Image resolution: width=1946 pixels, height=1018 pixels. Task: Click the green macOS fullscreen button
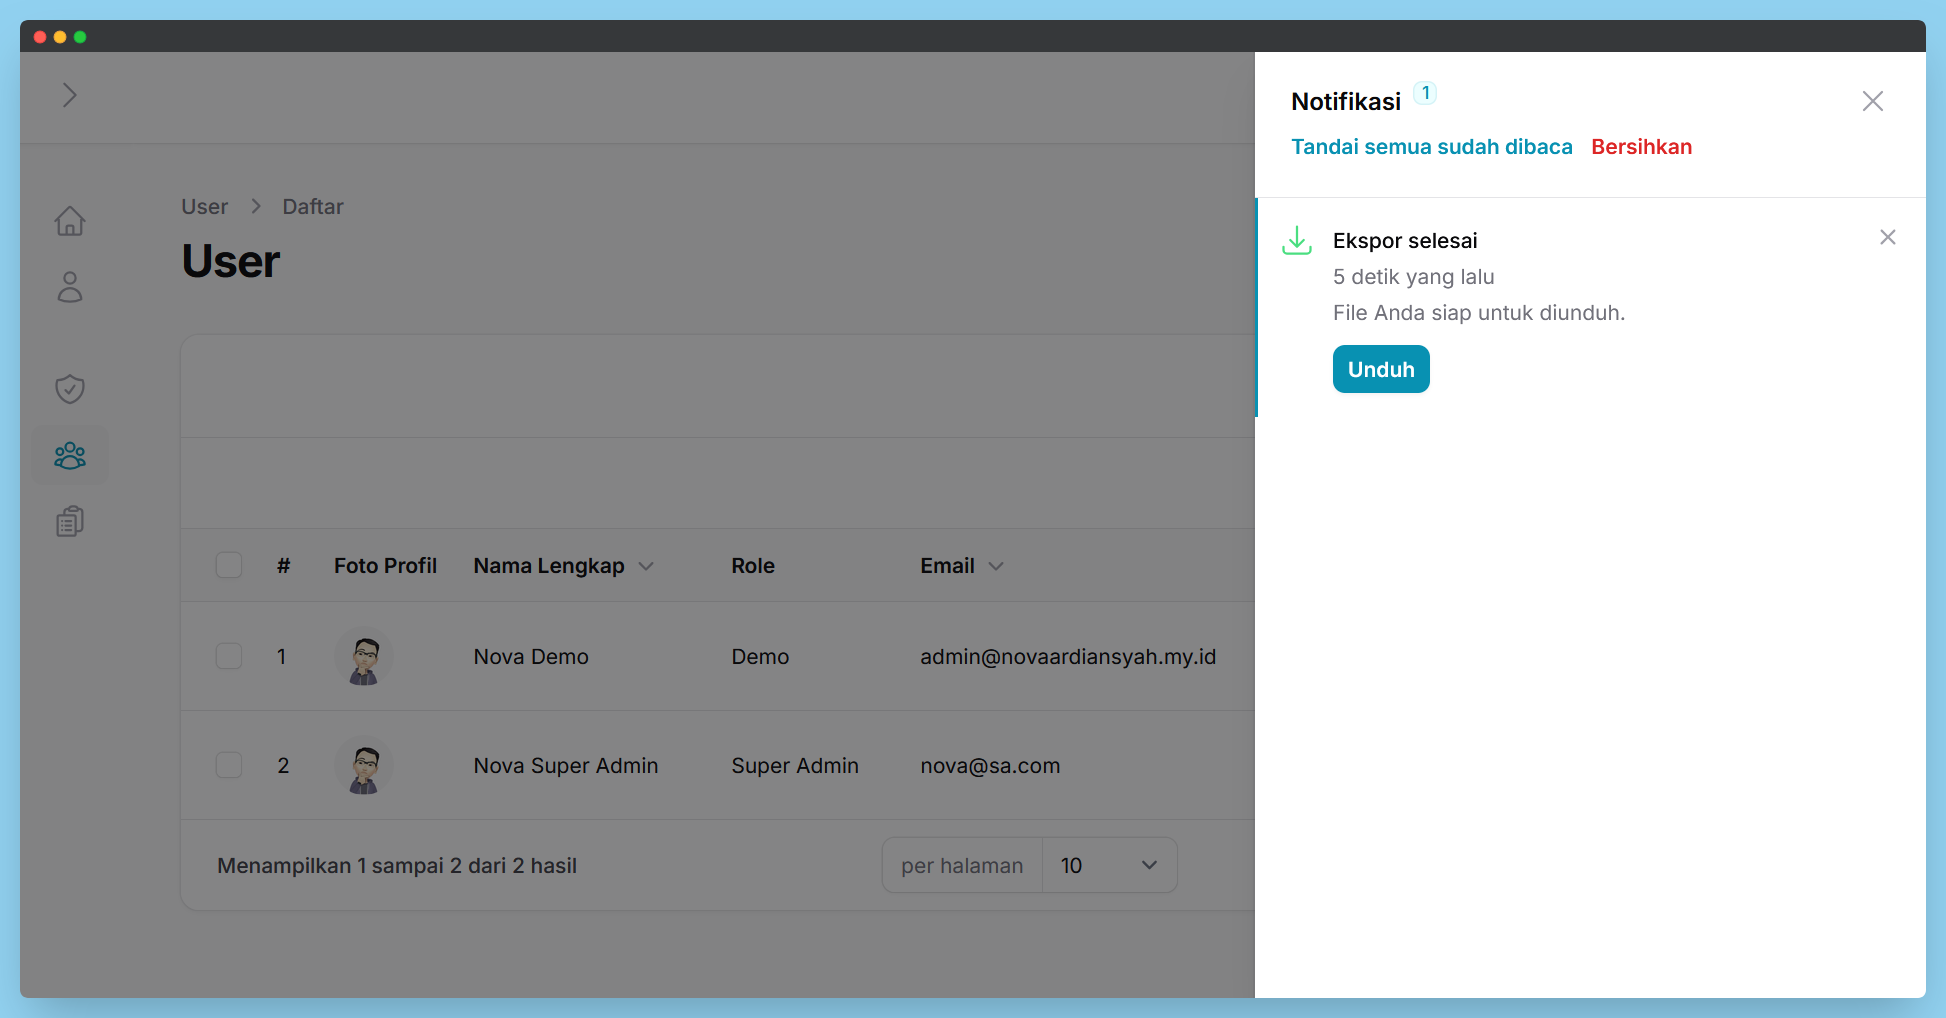[x=80, y=37]
